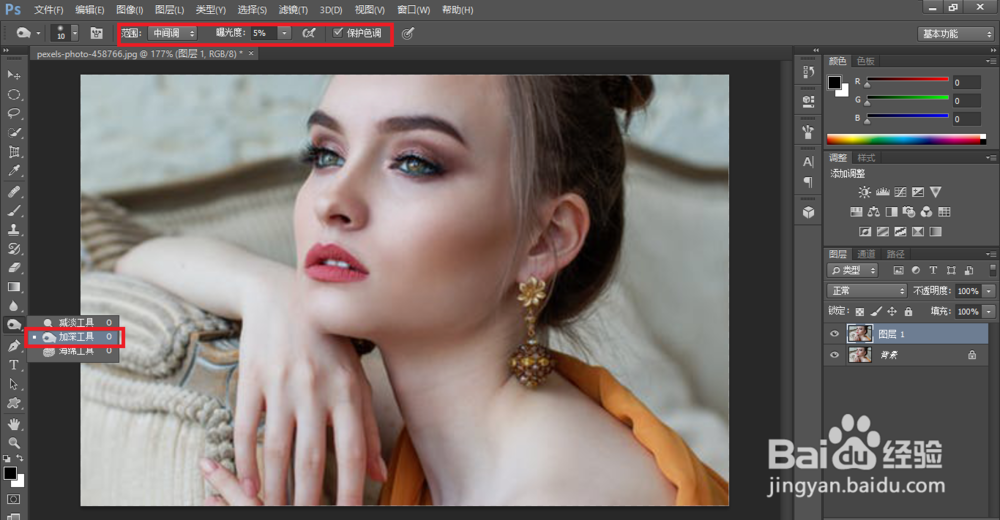Open the 不透明度 dropdown arrow
This screenshot has width=1000, height=520.
(x=989, y=291)
